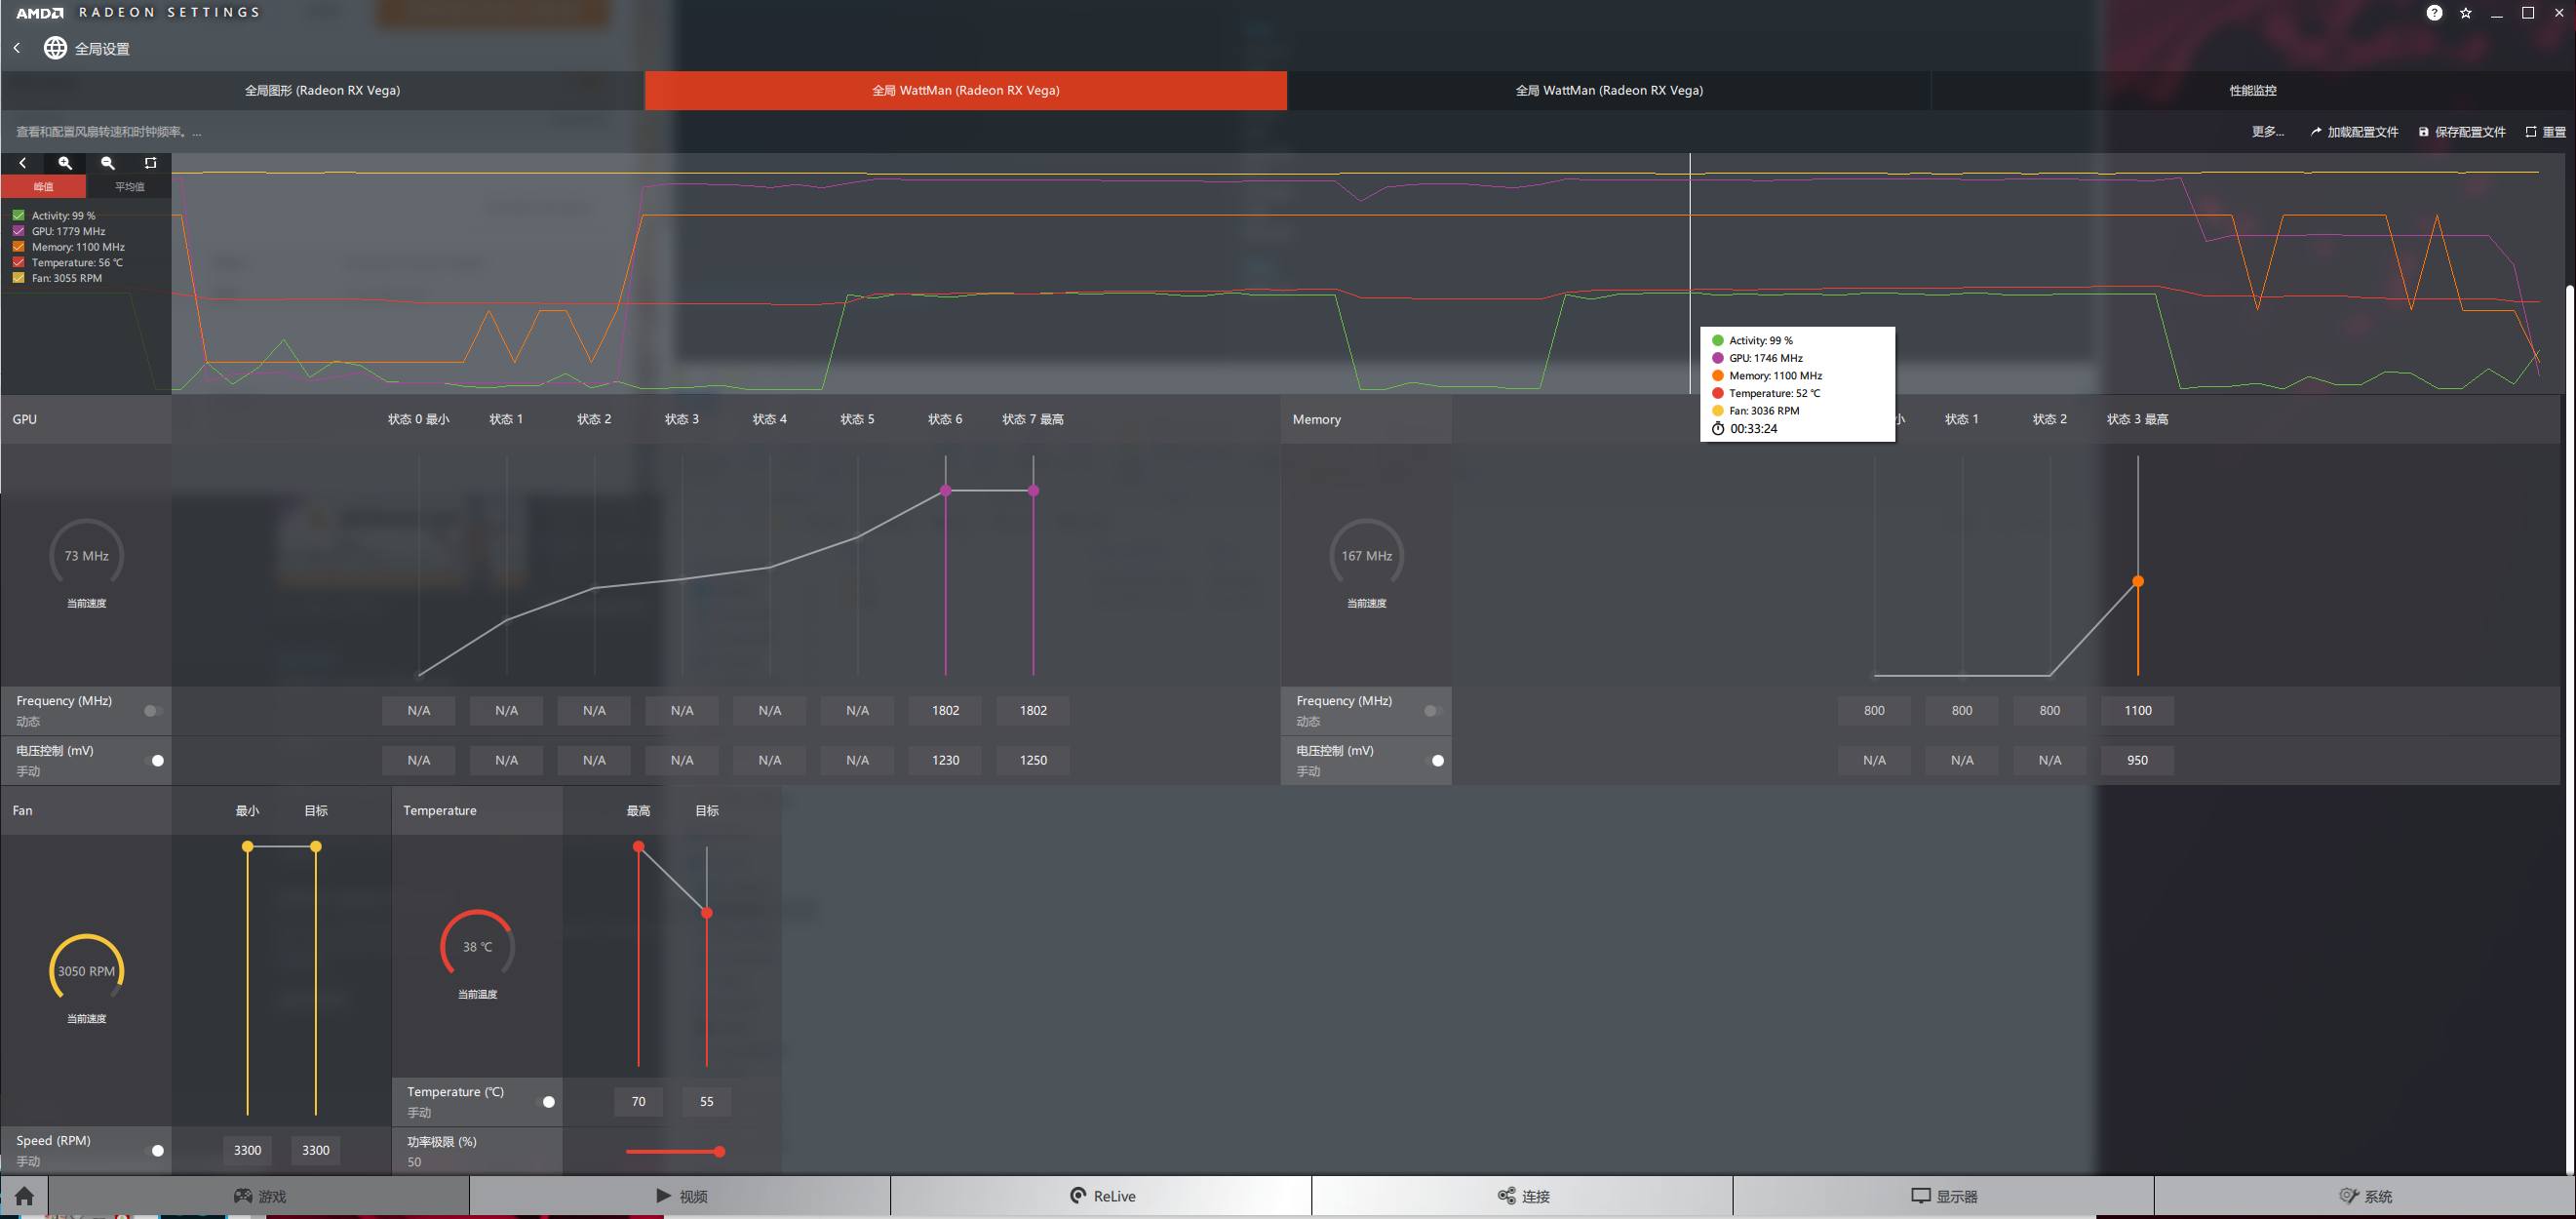Screen dimensions: 2576x1219
Task: Click 保存配置文件 save profile
Action: coord(2461,132)
